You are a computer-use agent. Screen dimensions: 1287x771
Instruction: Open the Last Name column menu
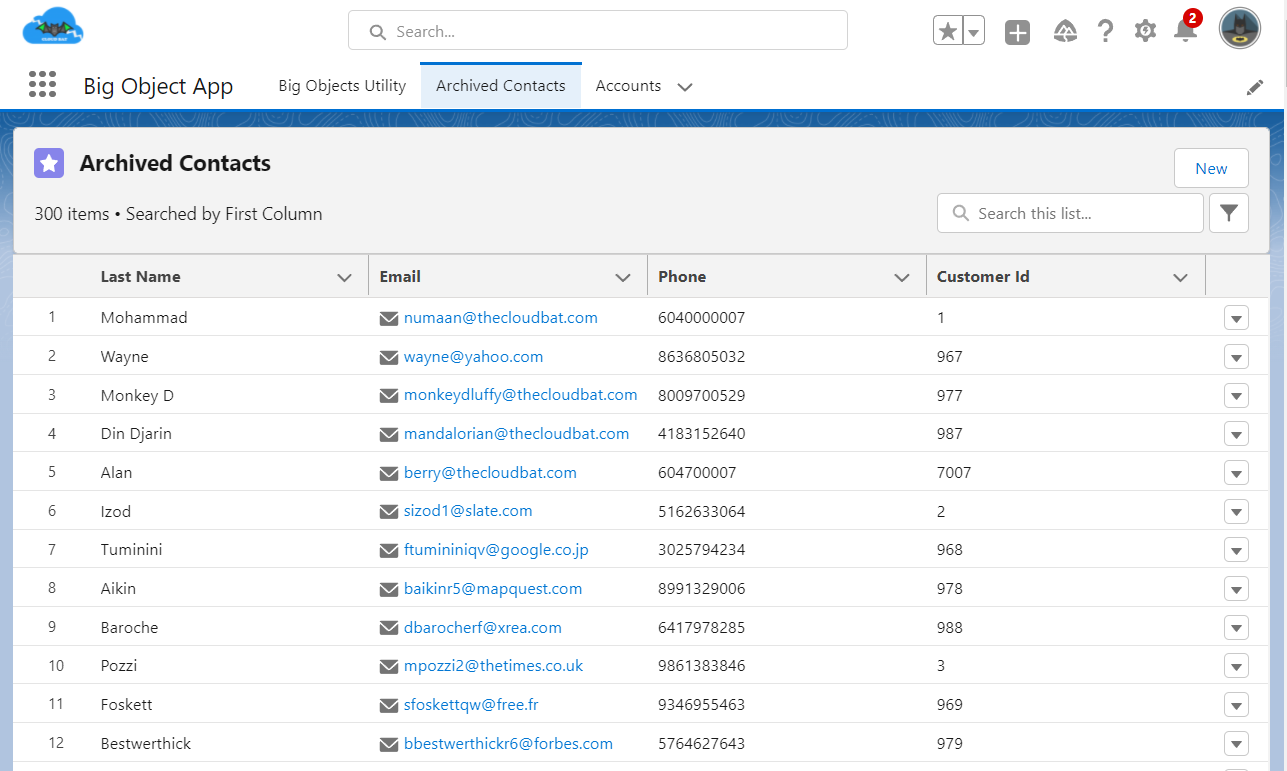345,277
